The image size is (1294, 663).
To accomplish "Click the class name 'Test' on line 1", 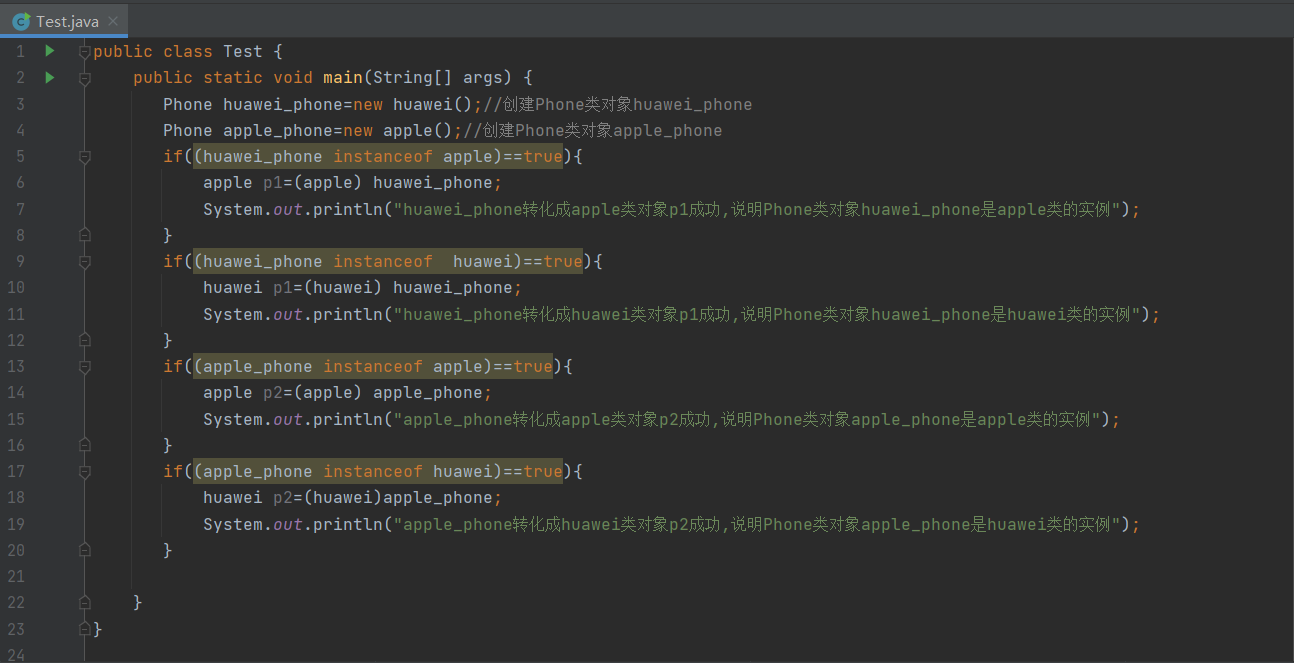I will pos(243,51).
